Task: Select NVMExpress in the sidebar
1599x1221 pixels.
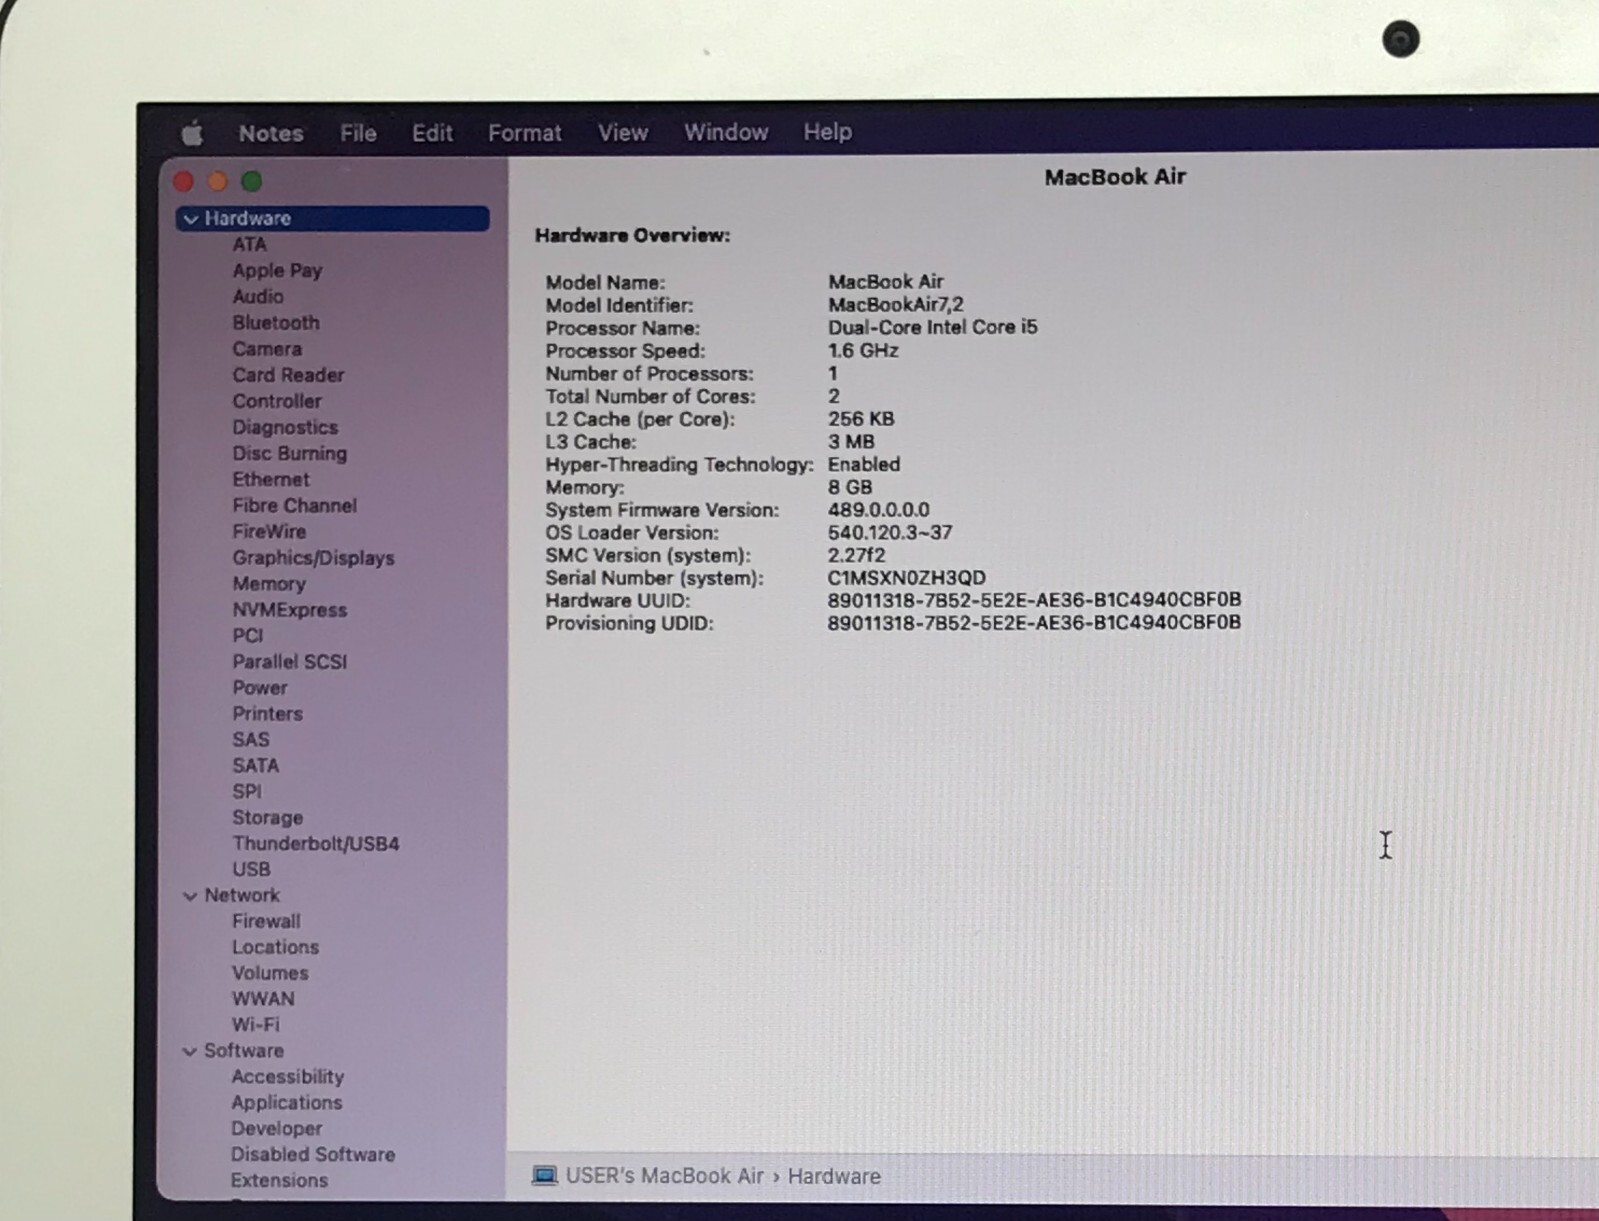Action: 290,610
